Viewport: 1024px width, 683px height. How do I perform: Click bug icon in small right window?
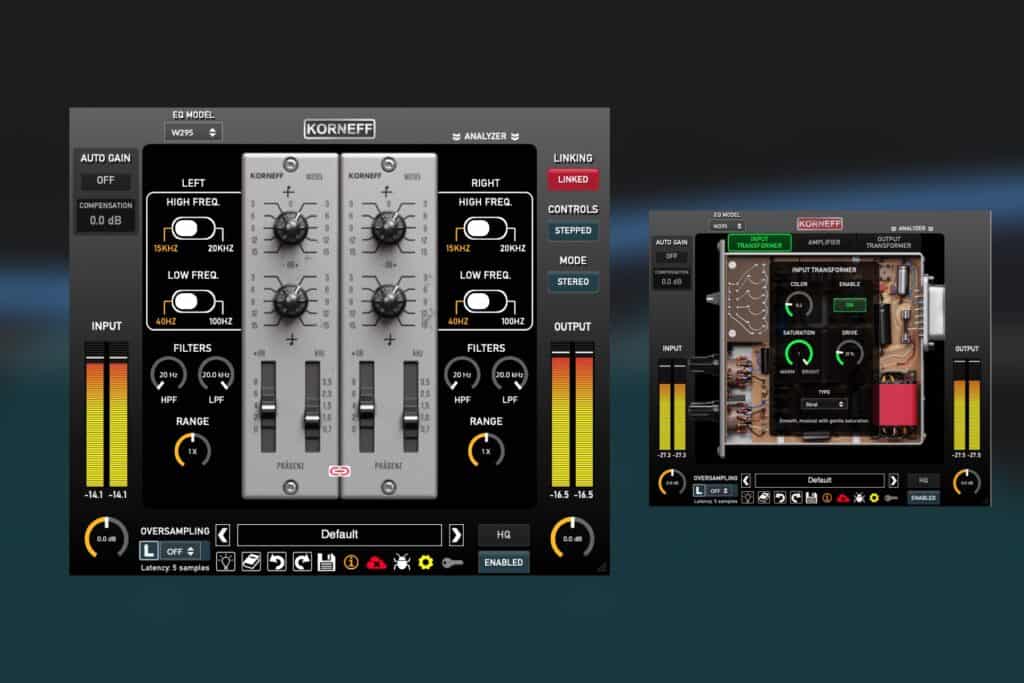click(x=859, y=498)
